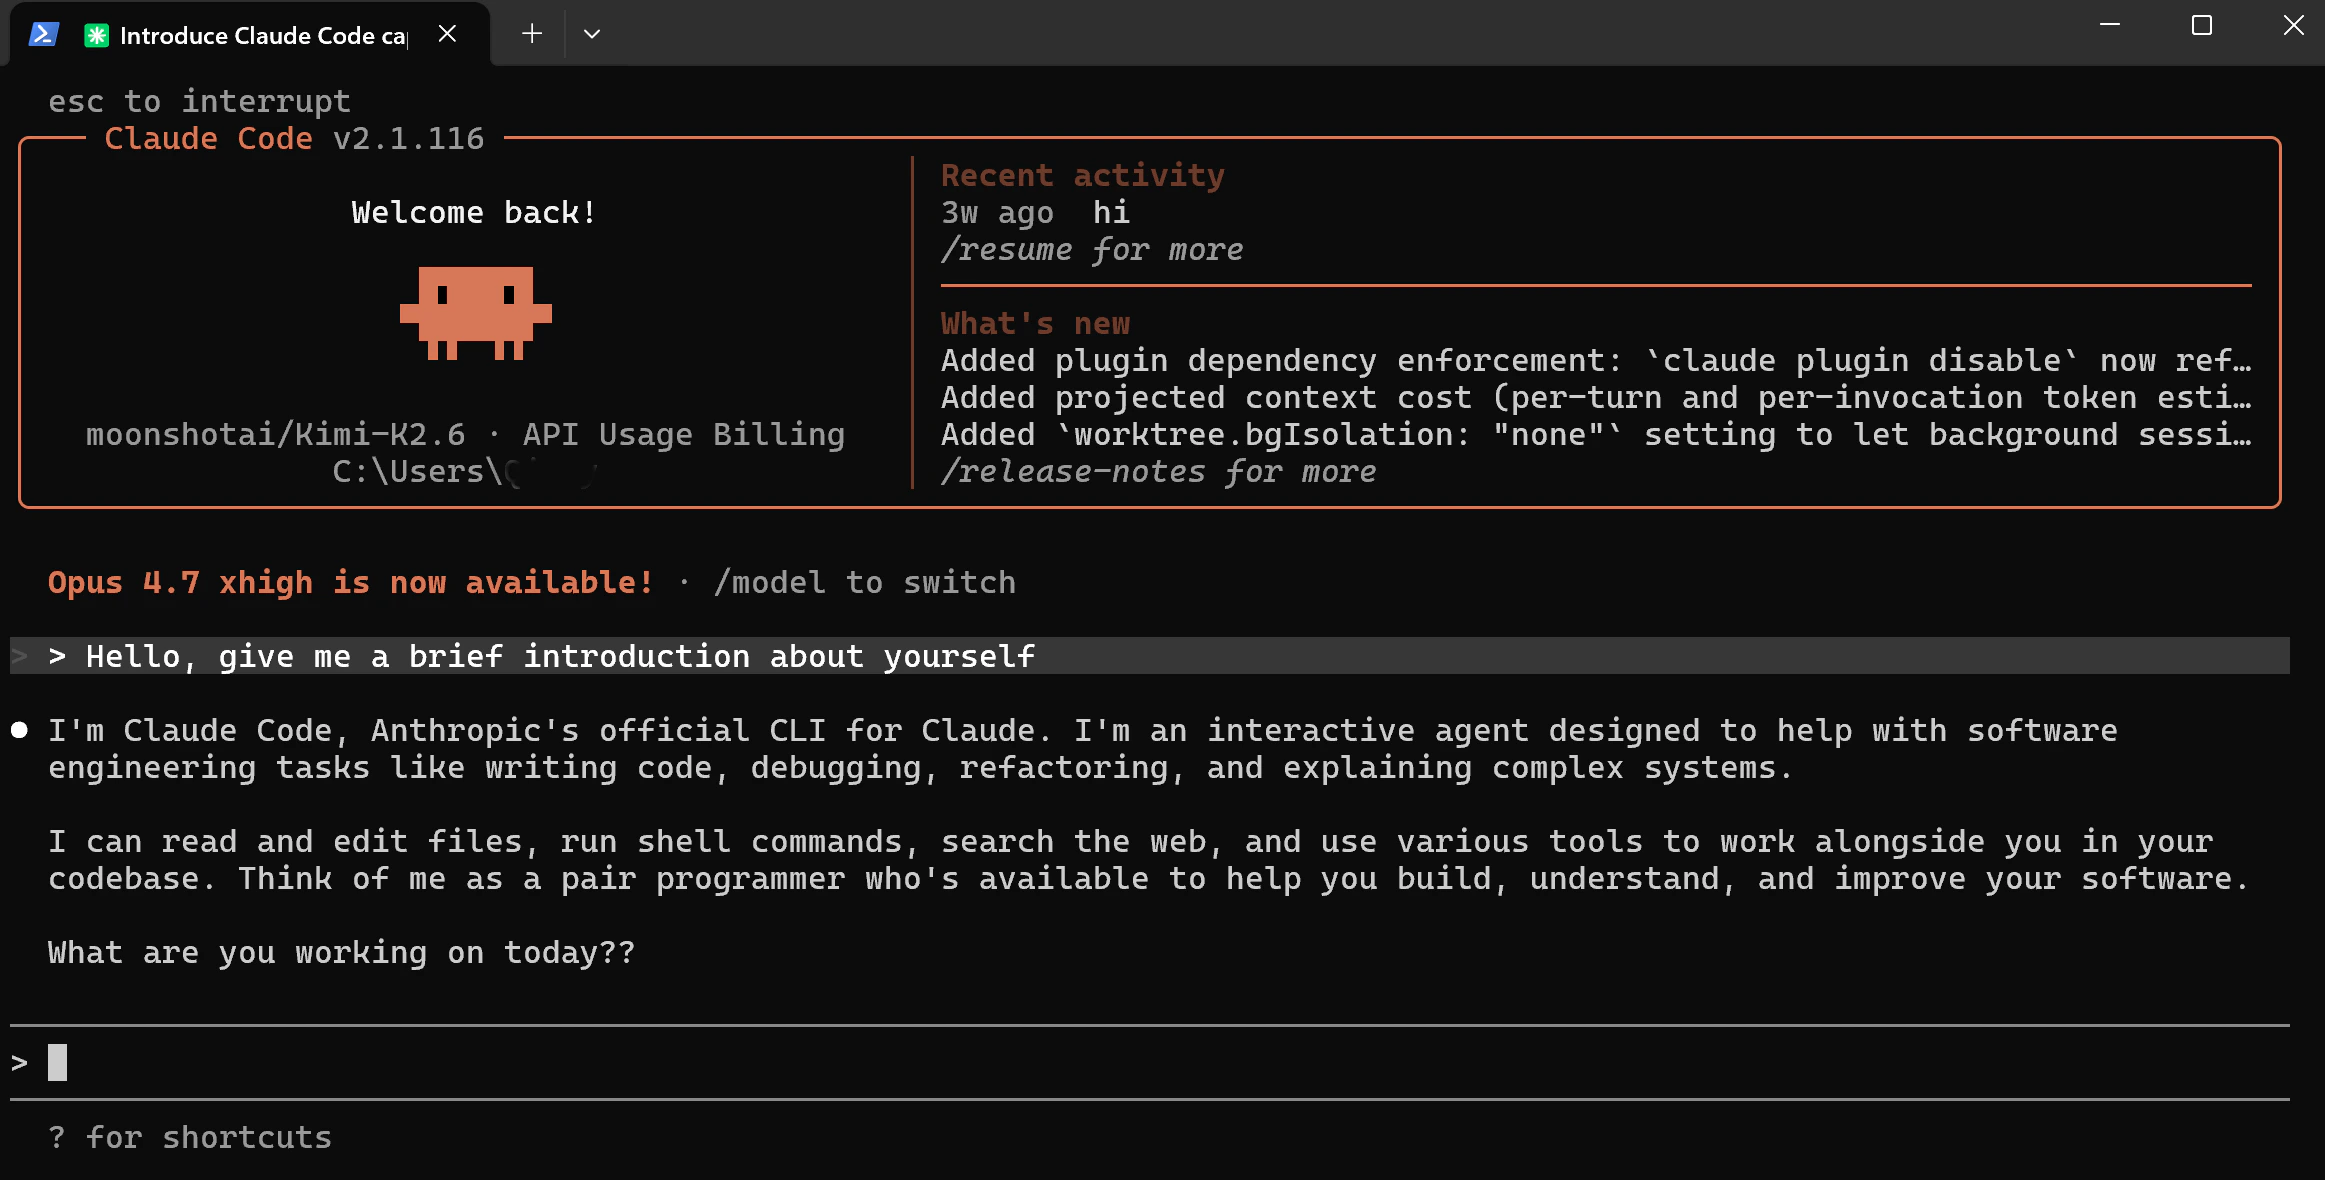Select the "Introduce Claude Code" tab

(250, 35)
